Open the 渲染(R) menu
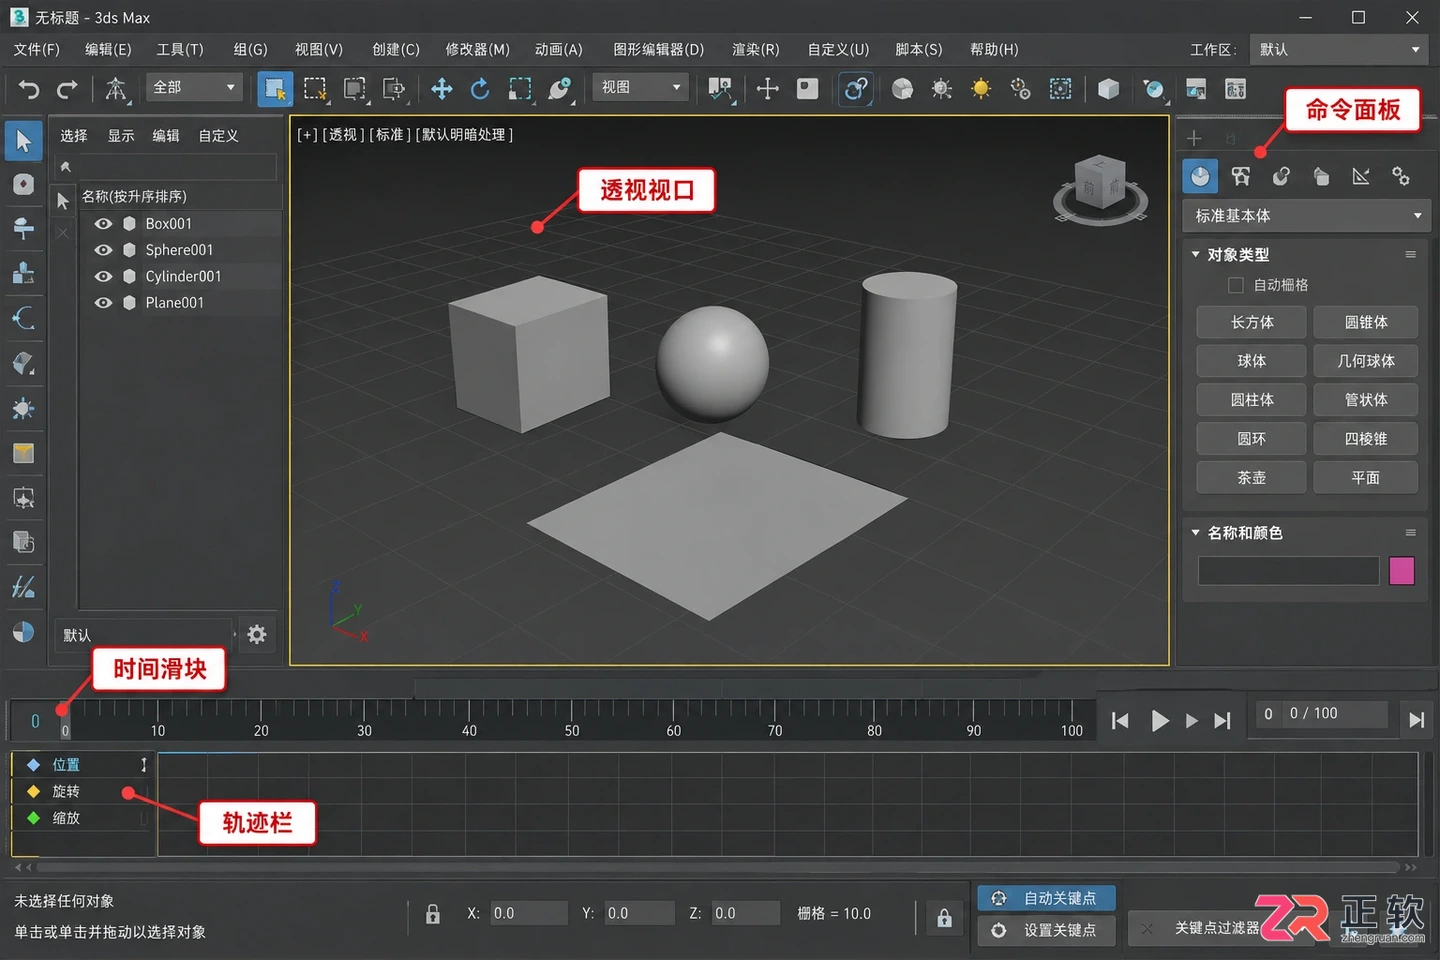 [x=756, y=49]
